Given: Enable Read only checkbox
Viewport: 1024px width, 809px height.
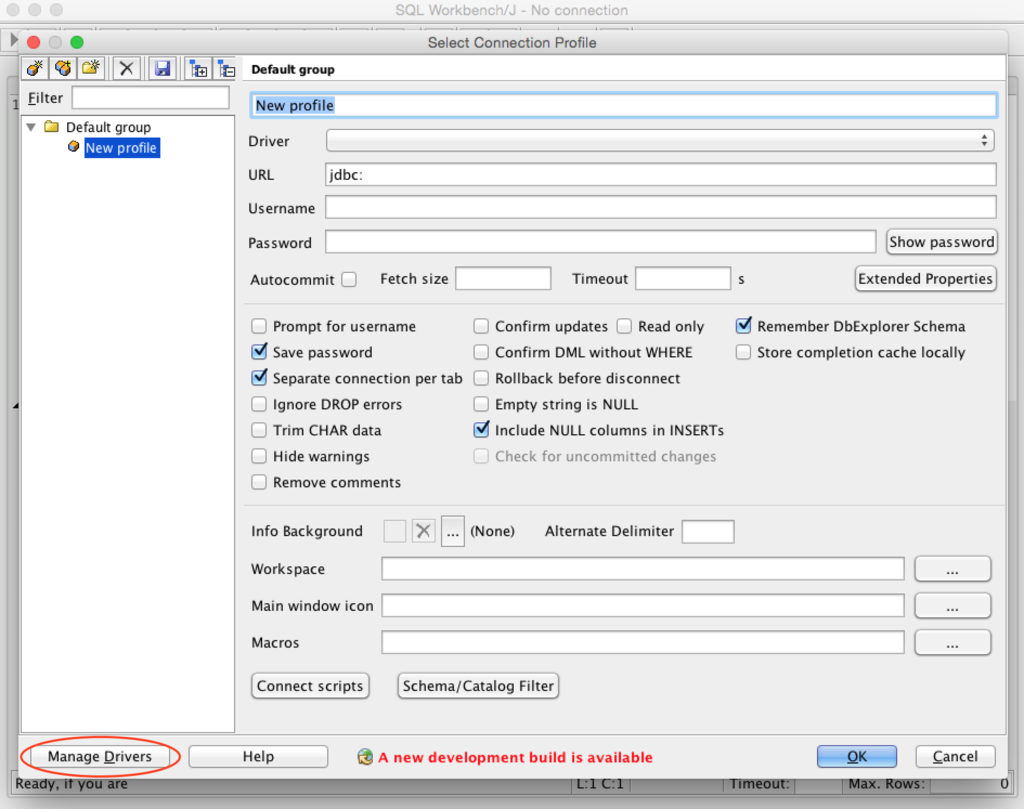Looking at the screenshot, I should pyautogui.click(x=624, y=326).
